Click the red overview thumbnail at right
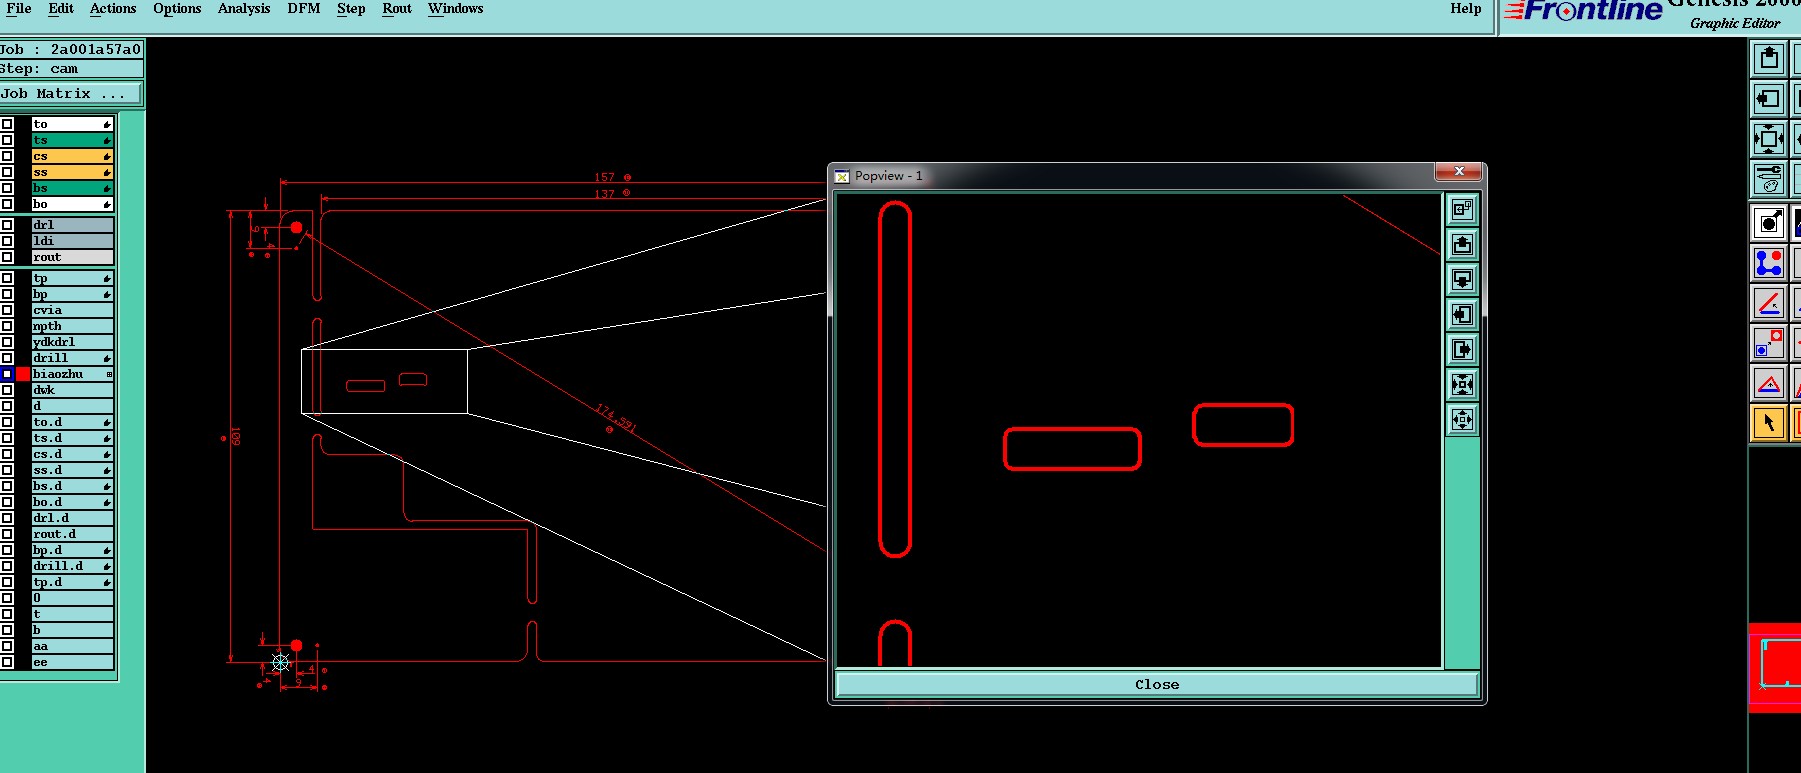 coord(1775,667)
